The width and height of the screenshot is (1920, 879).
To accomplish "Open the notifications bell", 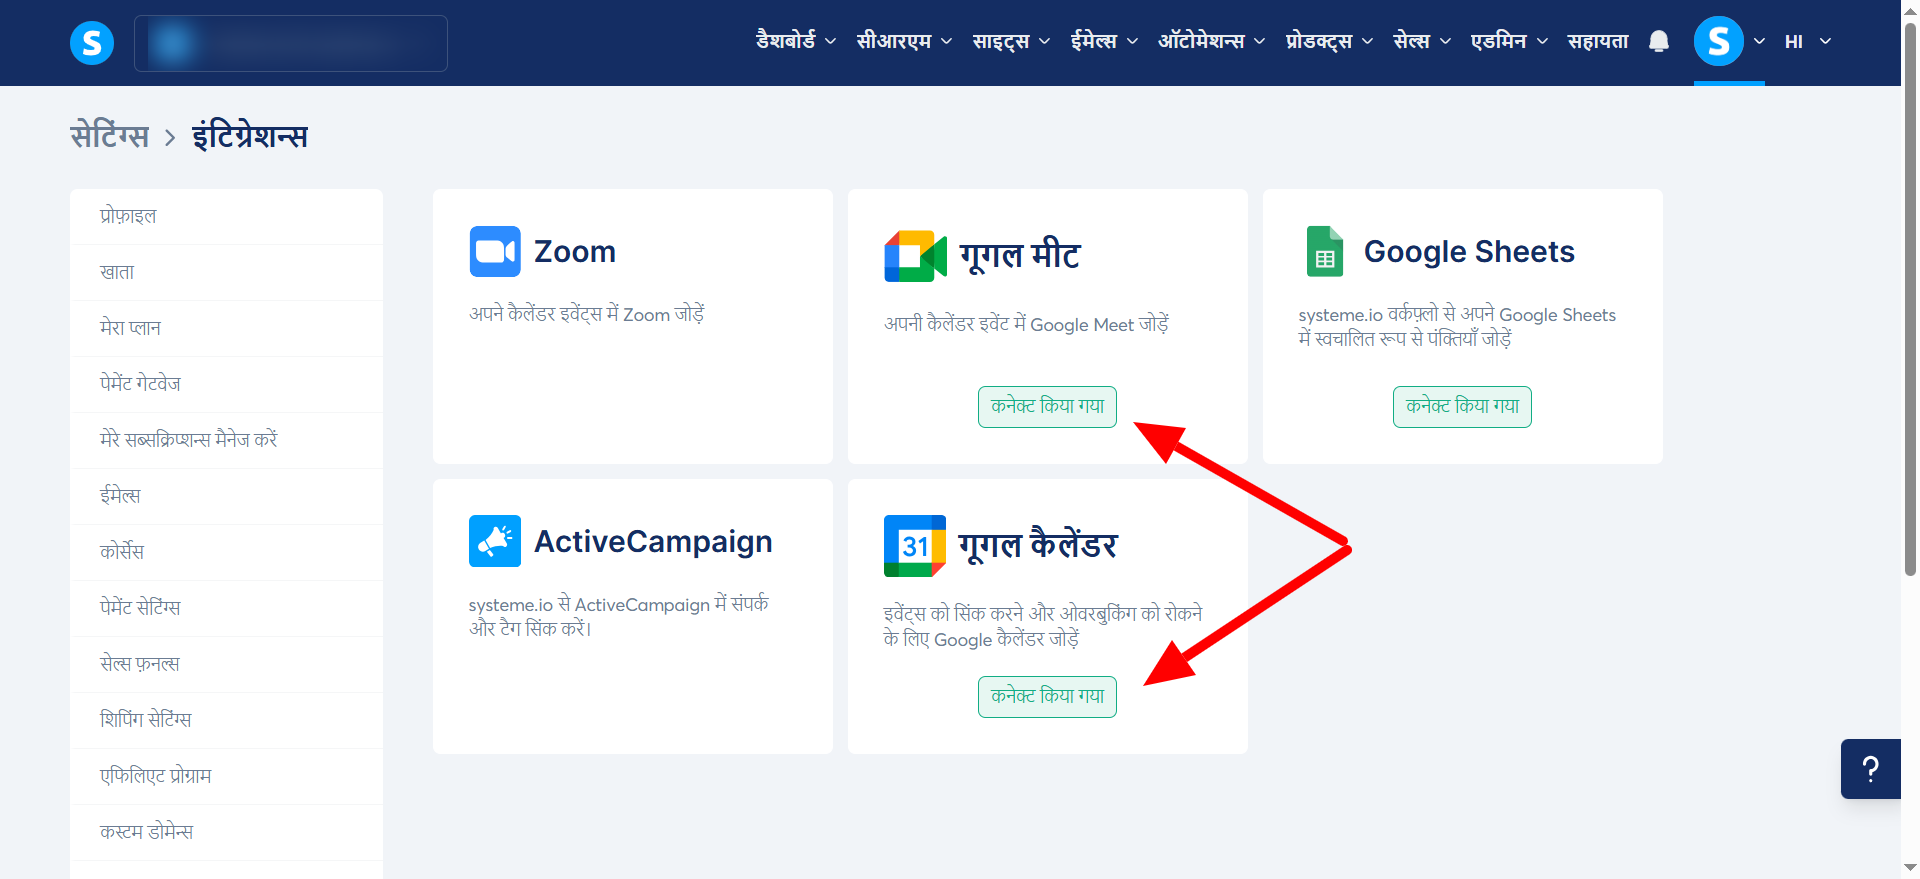I will click(1659, 41).
